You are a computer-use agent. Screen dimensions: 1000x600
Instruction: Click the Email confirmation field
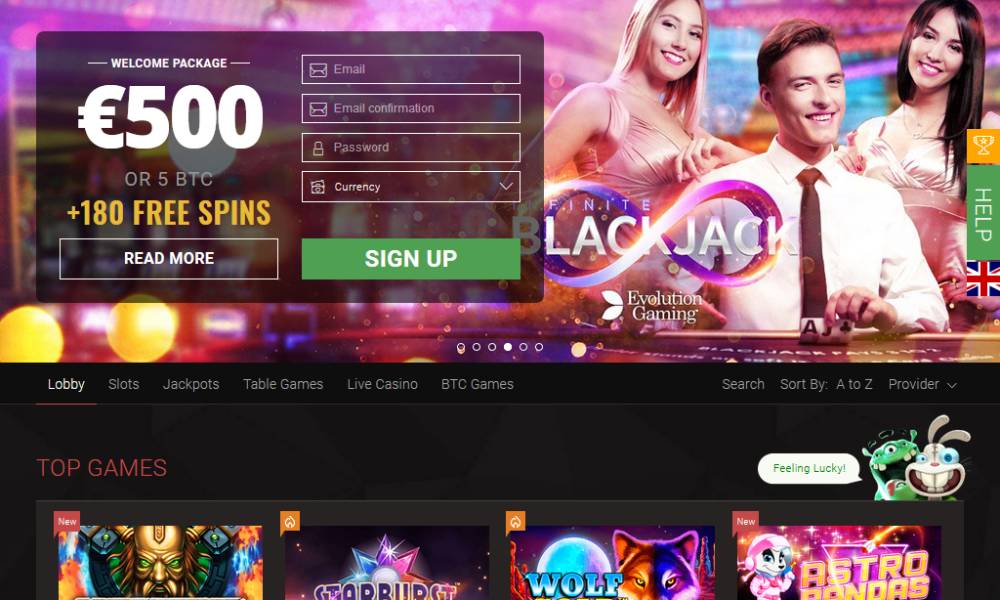click(411, 108)
